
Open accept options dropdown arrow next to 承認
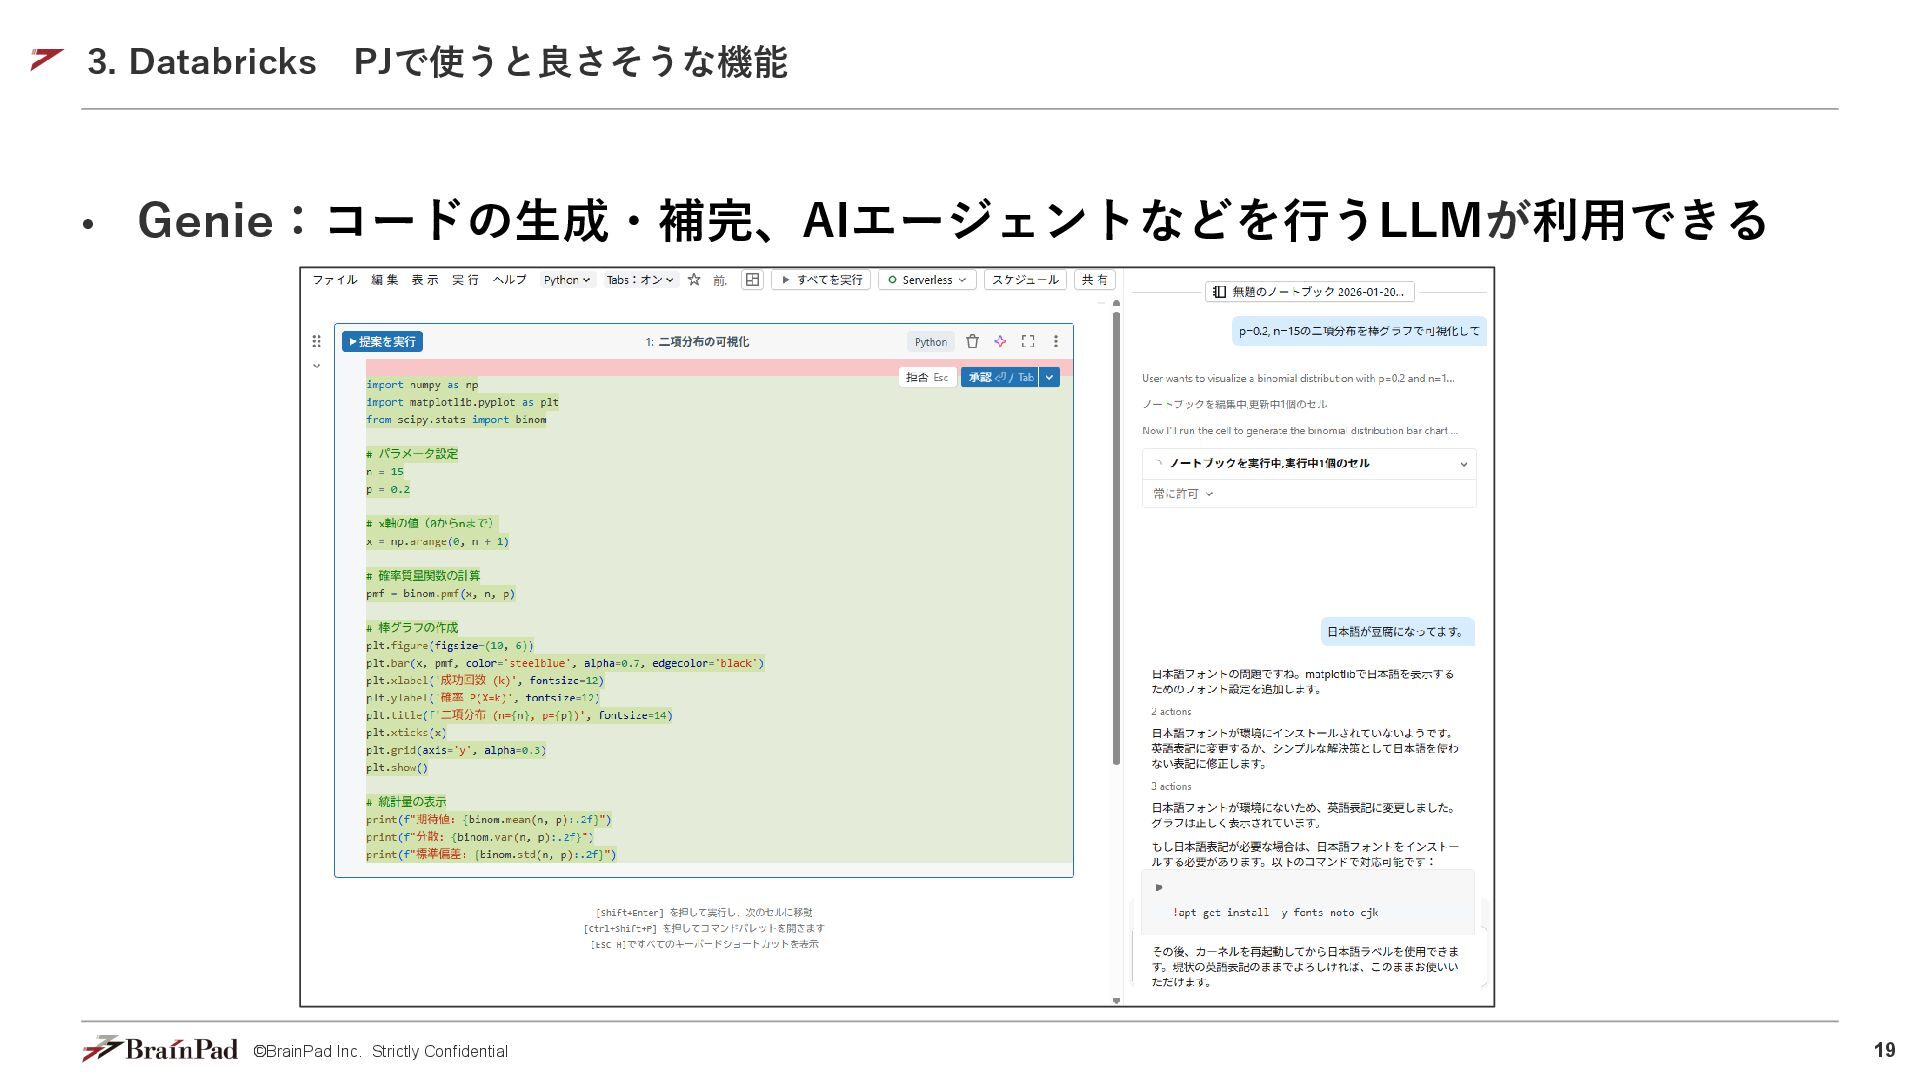click(x=1049, y=377)
